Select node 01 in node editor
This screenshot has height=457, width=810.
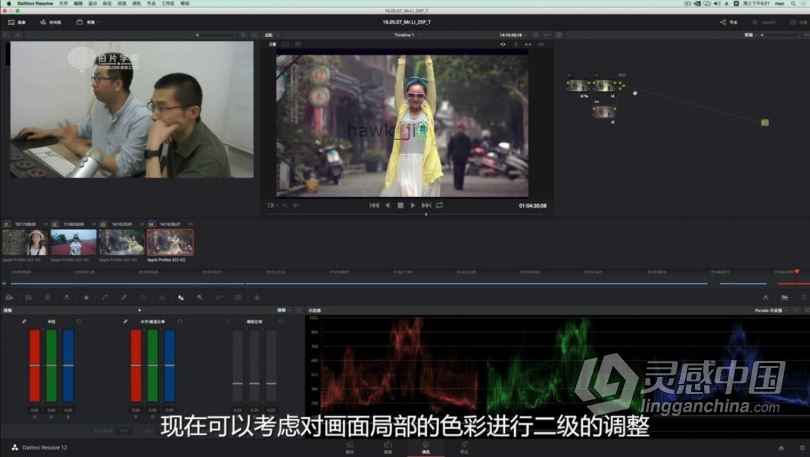coord(578,86)
